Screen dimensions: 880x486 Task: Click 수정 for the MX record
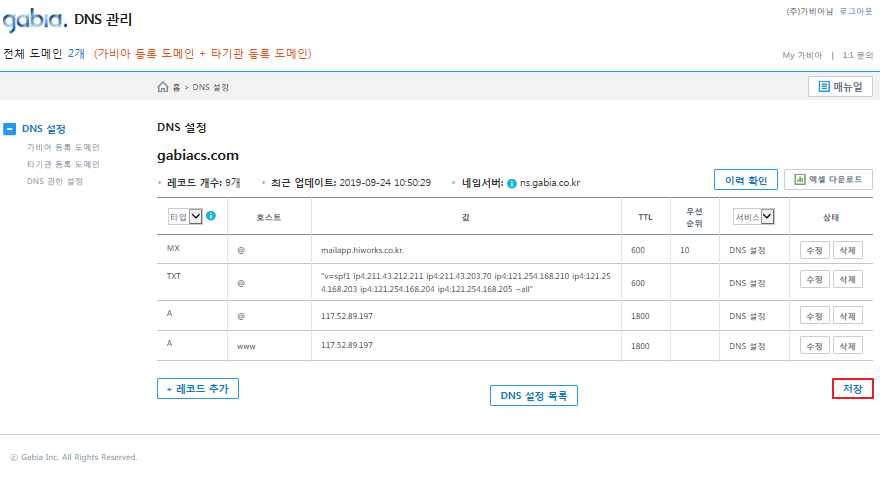[x=814, y=250]
